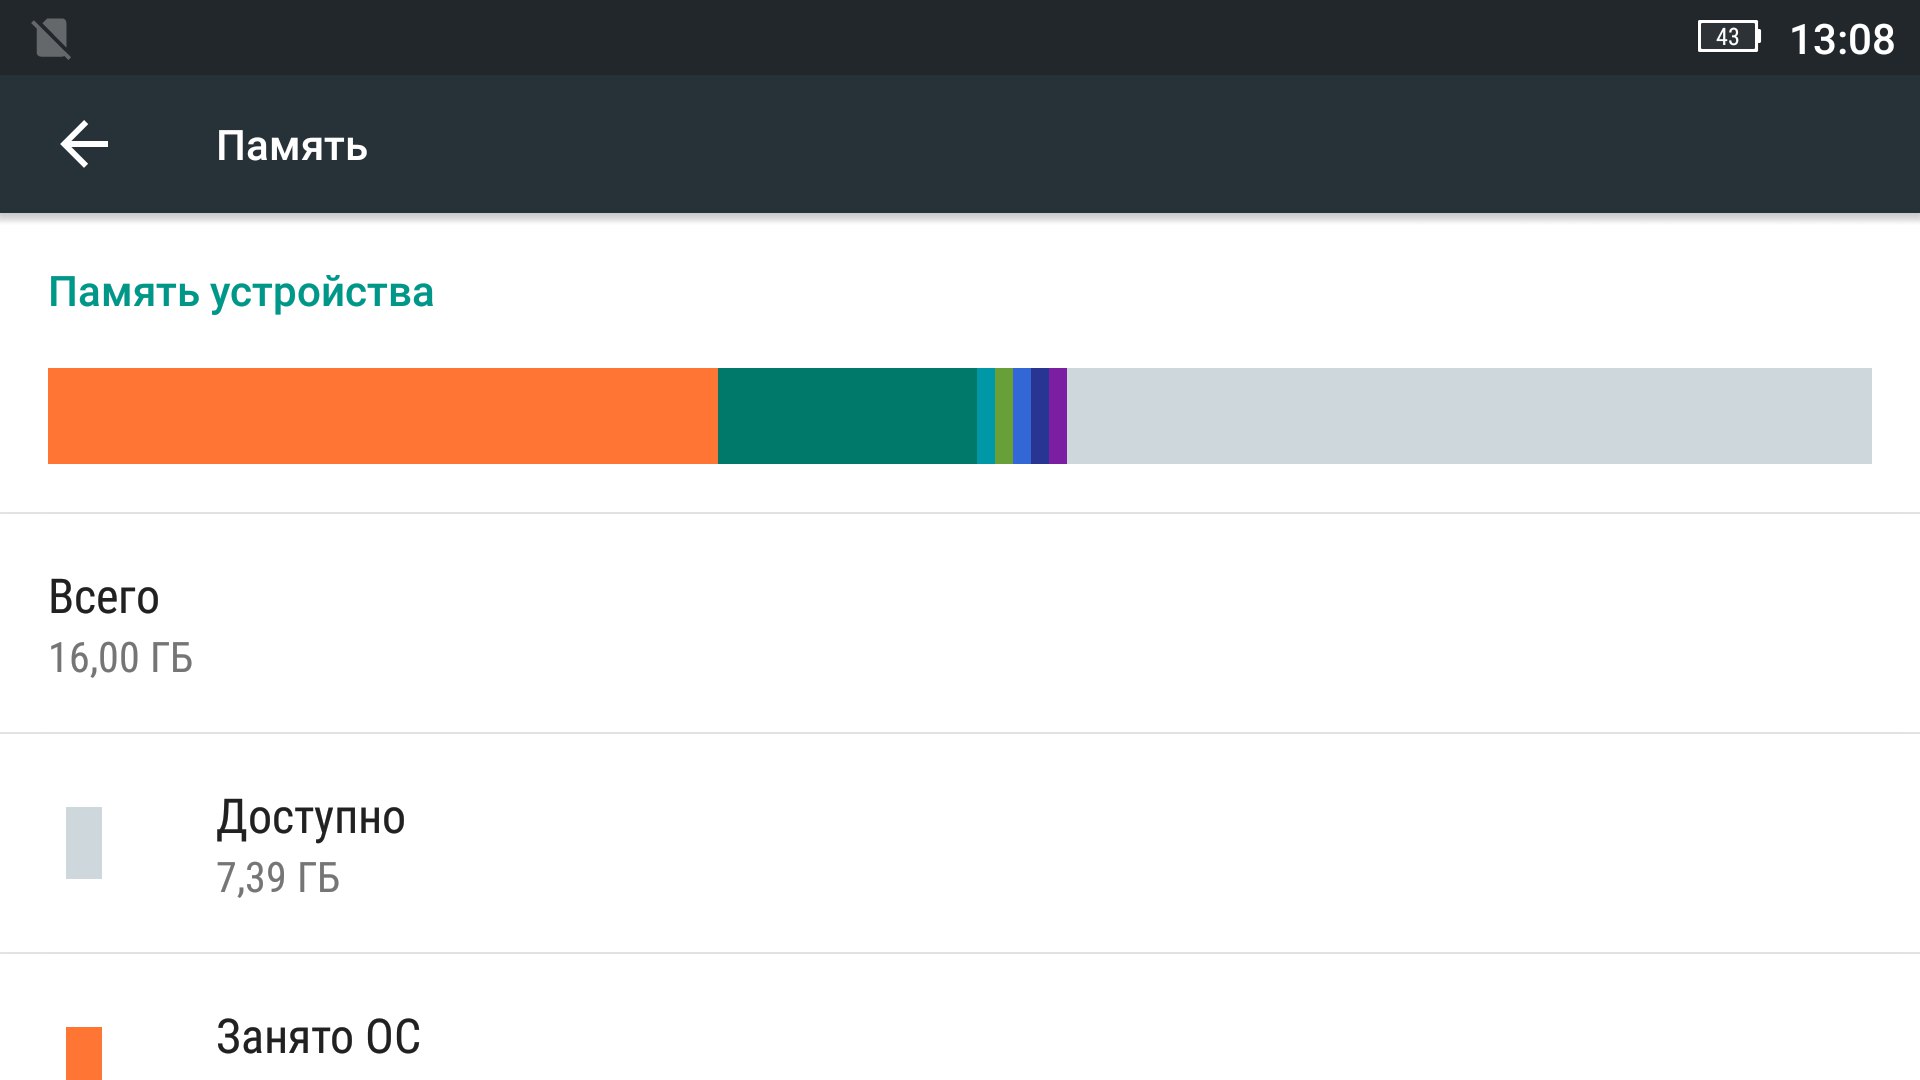This screenshot has height=1080, width=1920.
Task: Tap the gray free-space bar segment
Action: point(1468,416)
